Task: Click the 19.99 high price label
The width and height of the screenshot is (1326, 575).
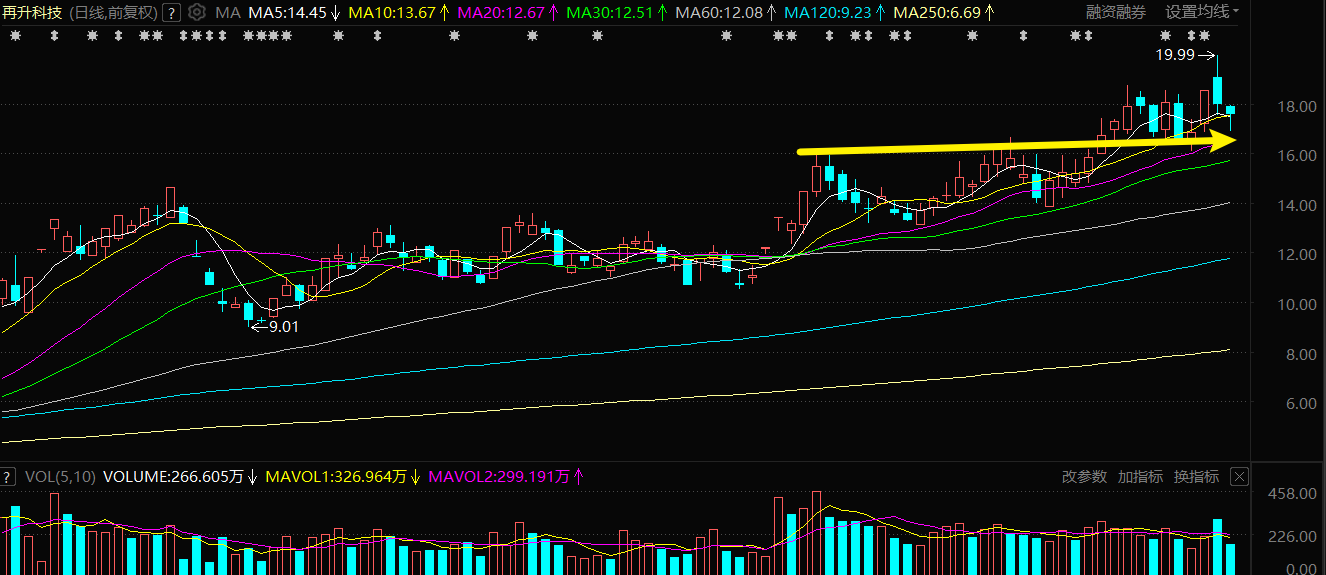Action: [1175, 55]
